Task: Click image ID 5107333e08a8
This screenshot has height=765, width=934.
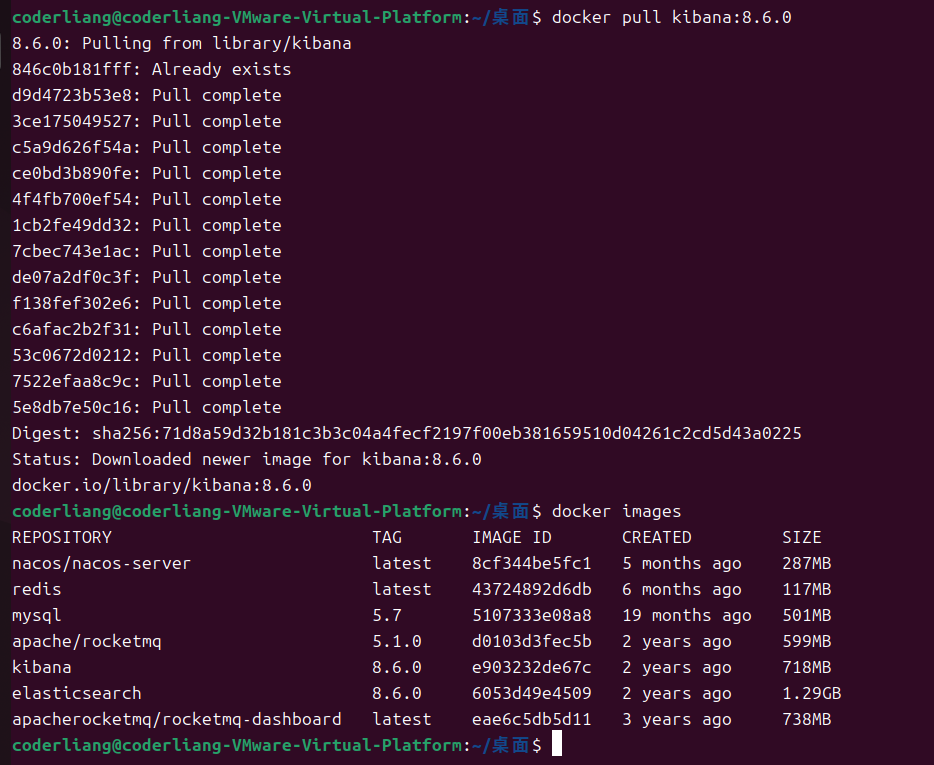Action: [532, 615]
